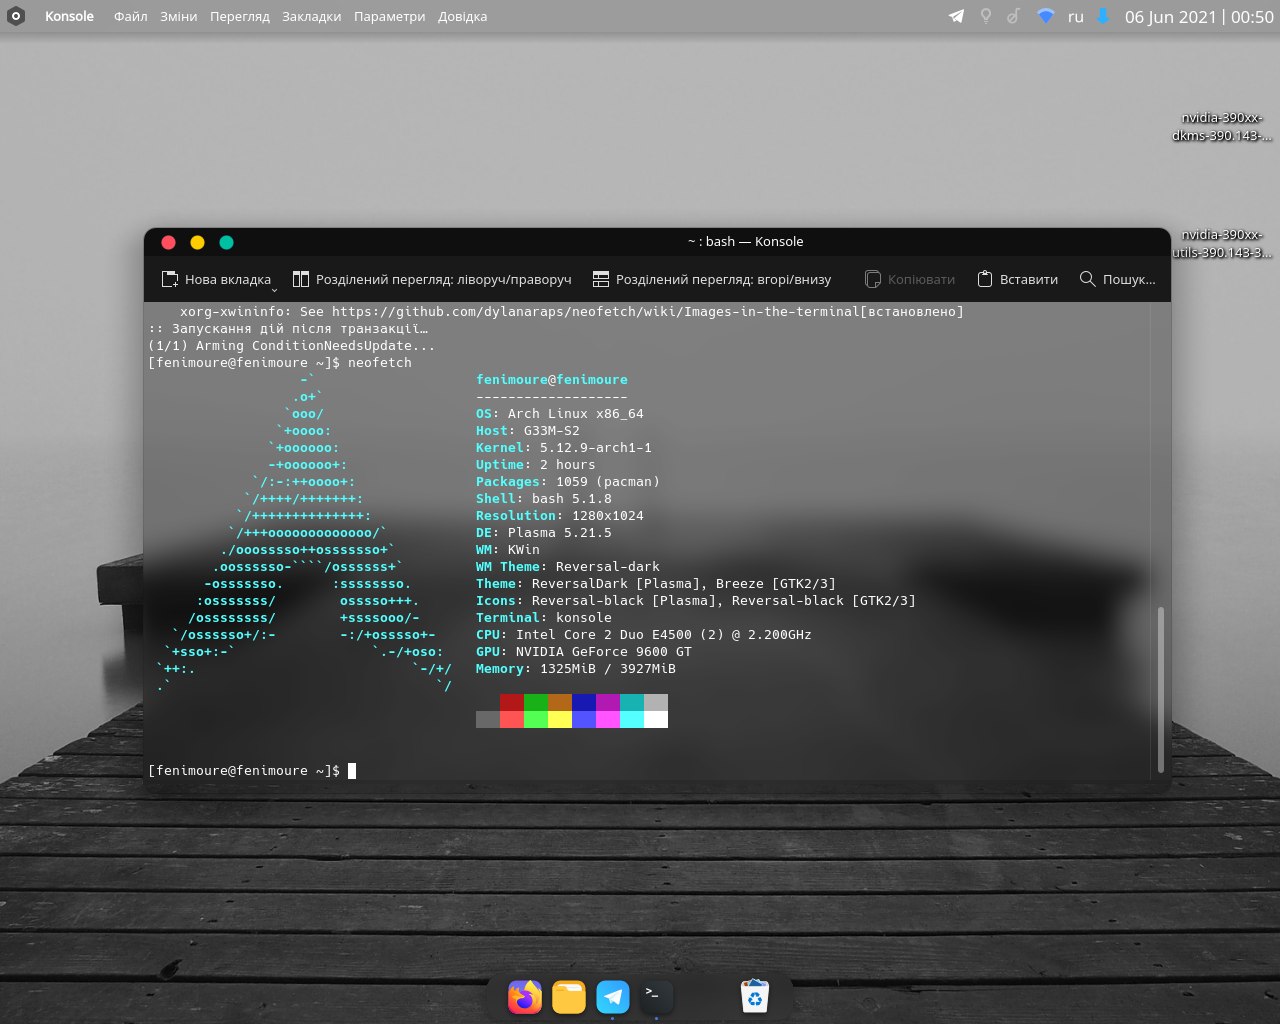Select the nvidia-390xx-utils desktop file
This screenshot has width=1280, height=1024.
pyautogui.click(x=1222, y=243)
